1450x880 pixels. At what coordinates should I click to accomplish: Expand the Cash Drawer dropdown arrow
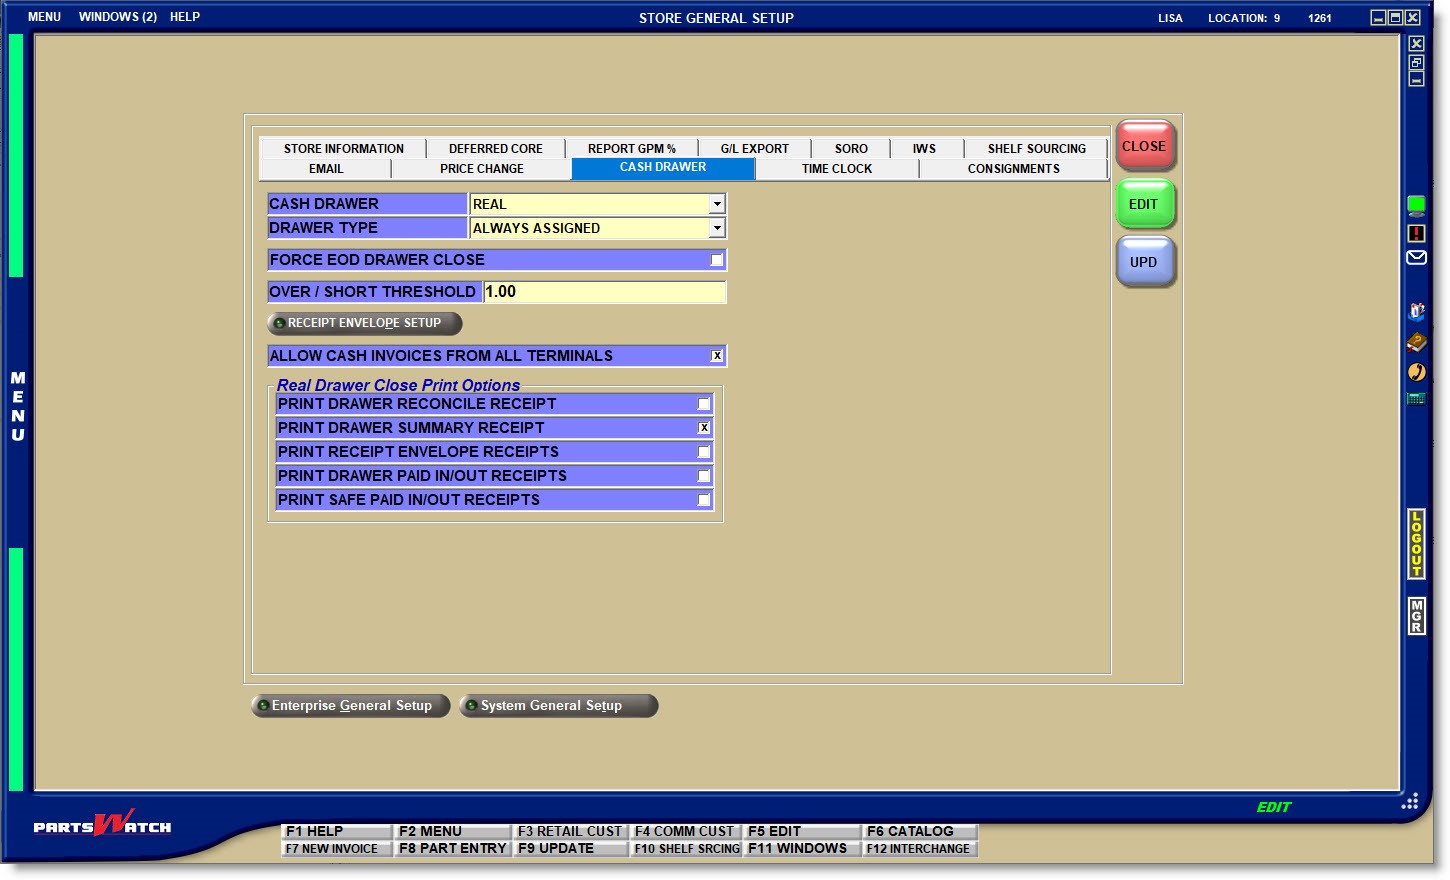716,204
